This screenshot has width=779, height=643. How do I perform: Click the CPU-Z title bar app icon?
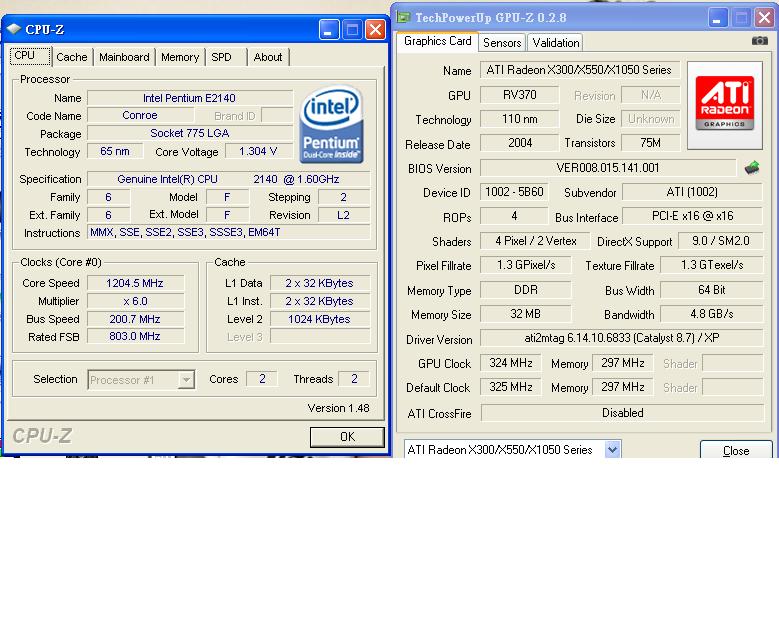pyautogui.click(x=14, y=29)
